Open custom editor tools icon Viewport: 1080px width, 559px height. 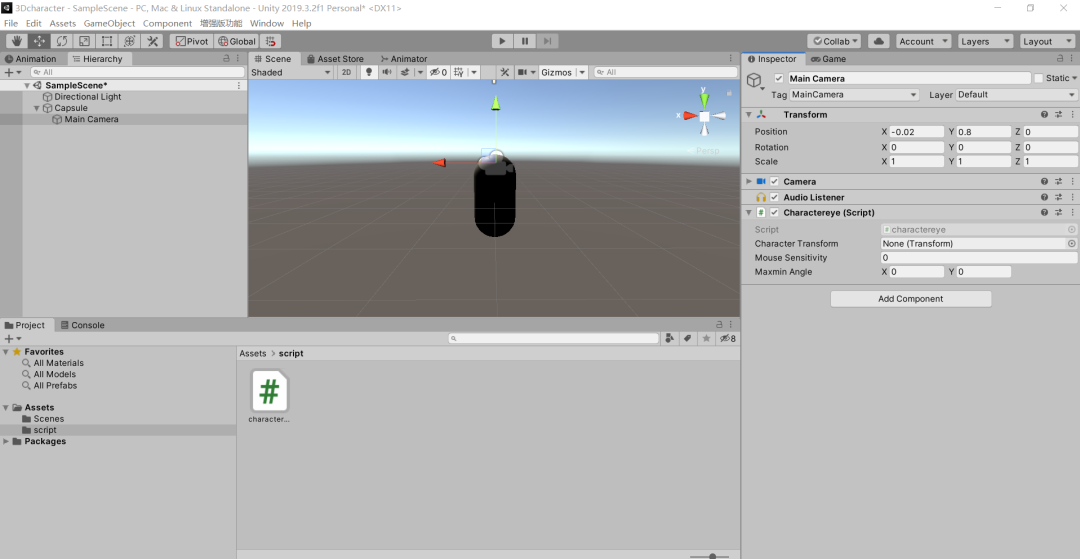coord(152,41)
